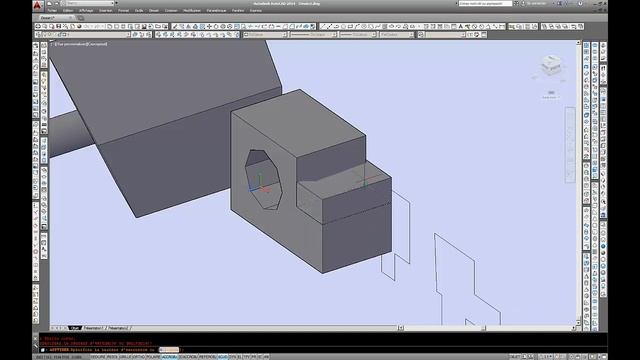Click the sign-in user icon in title bar
The width and height of the screenshot is (640, 360).
pyautogui.click(x=523, y=3)
